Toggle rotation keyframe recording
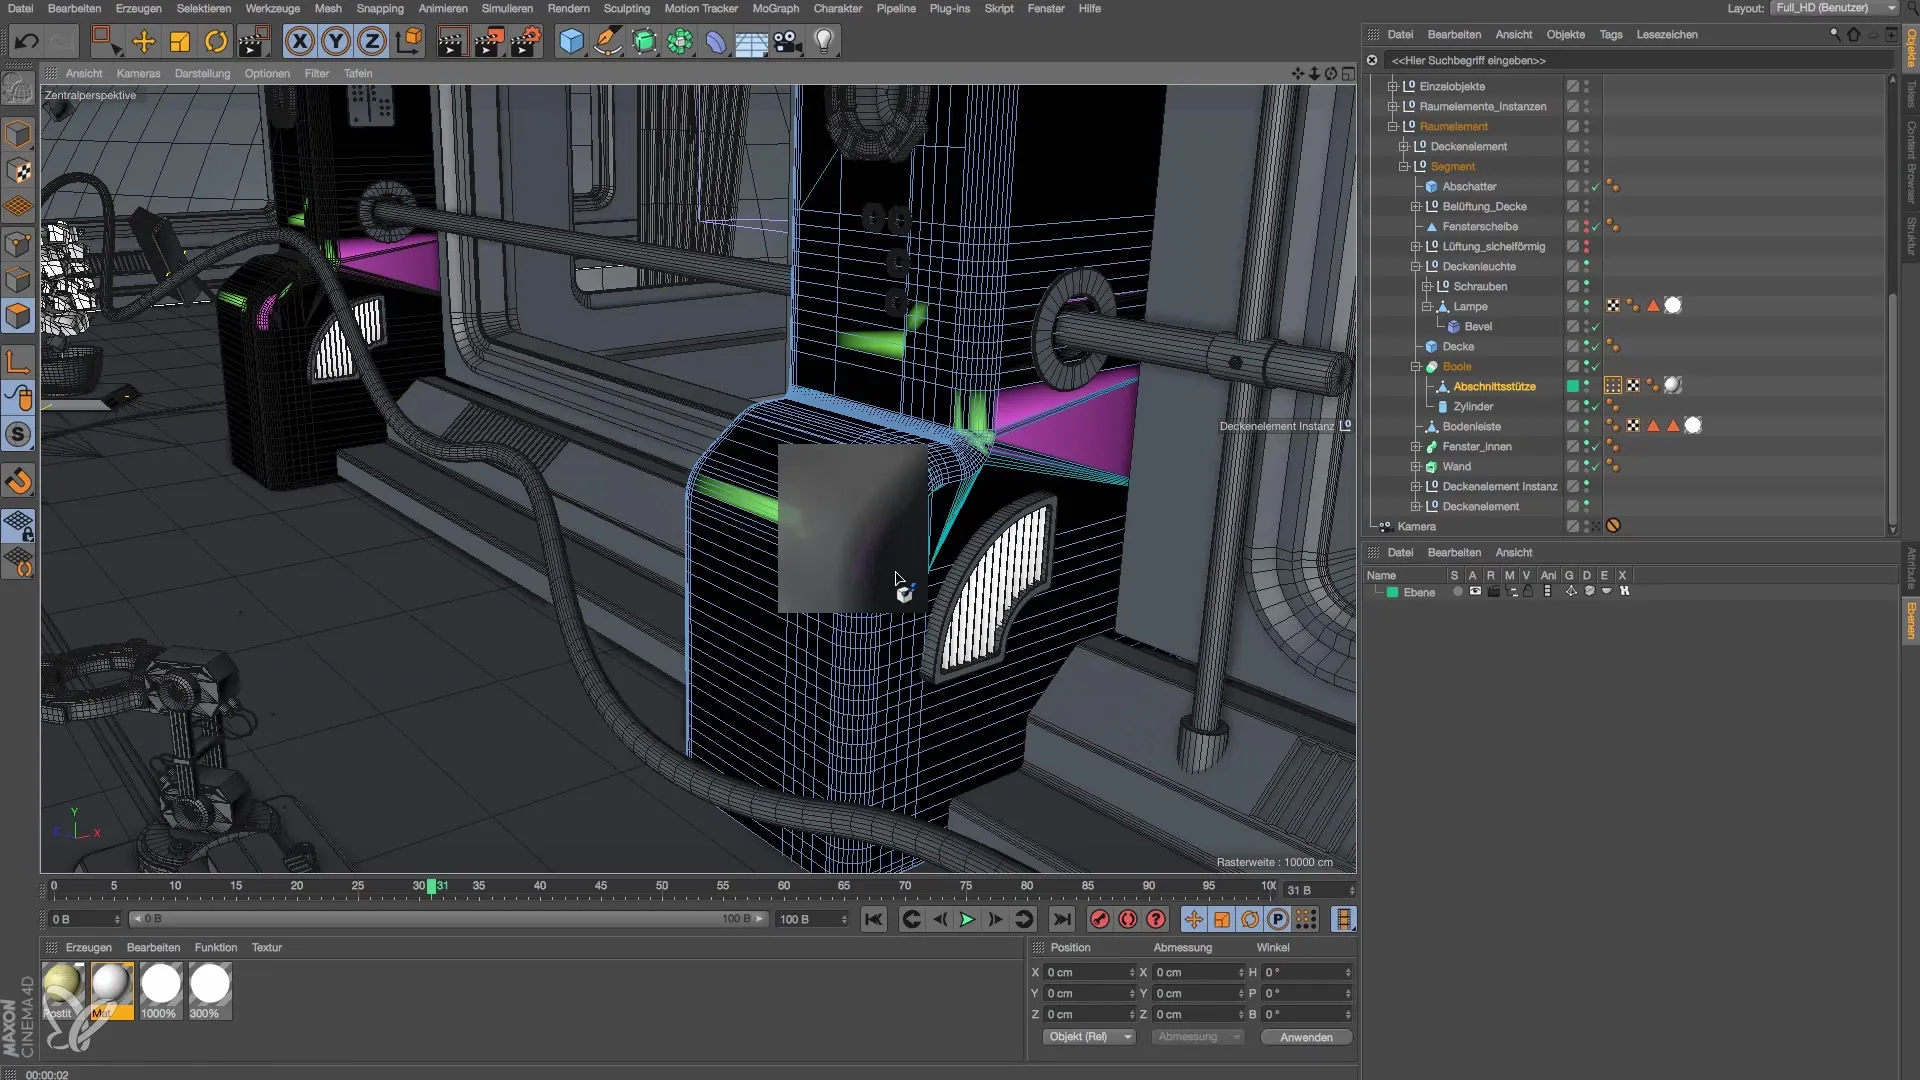This screenshot has height=1080, width=1920. point(1250,919)
